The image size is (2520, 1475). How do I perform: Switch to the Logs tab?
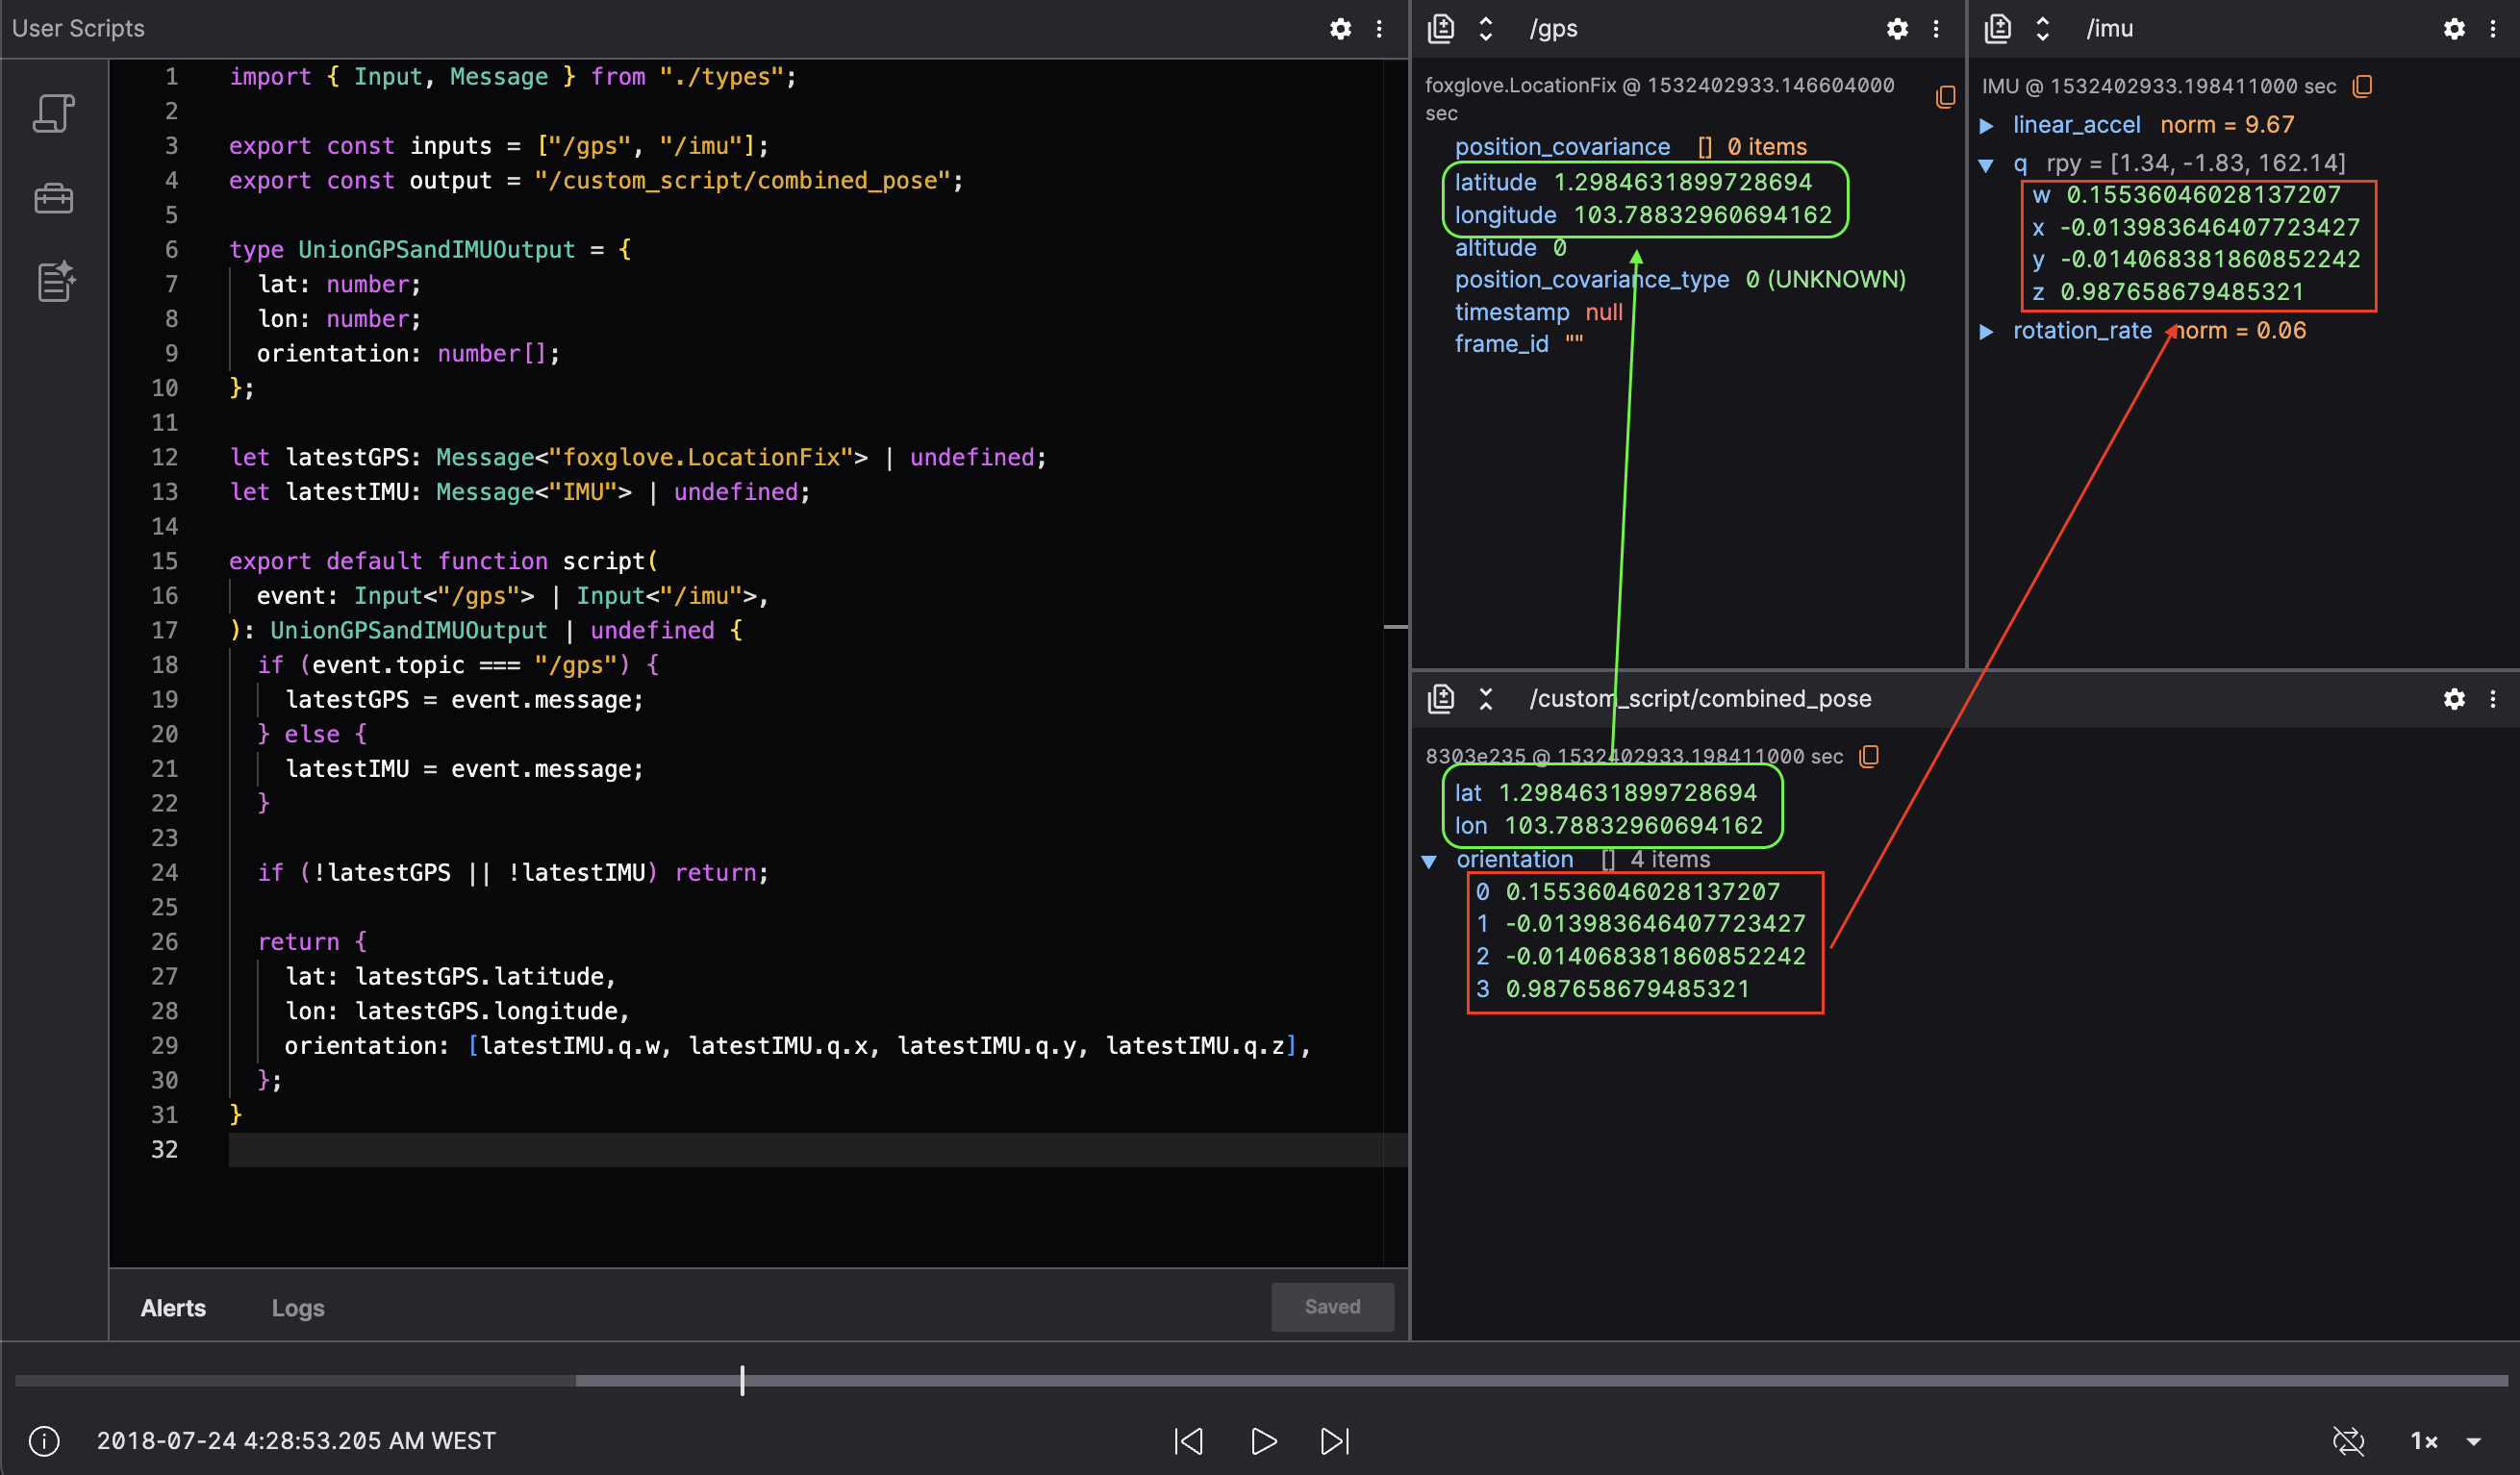[298, 1308]
